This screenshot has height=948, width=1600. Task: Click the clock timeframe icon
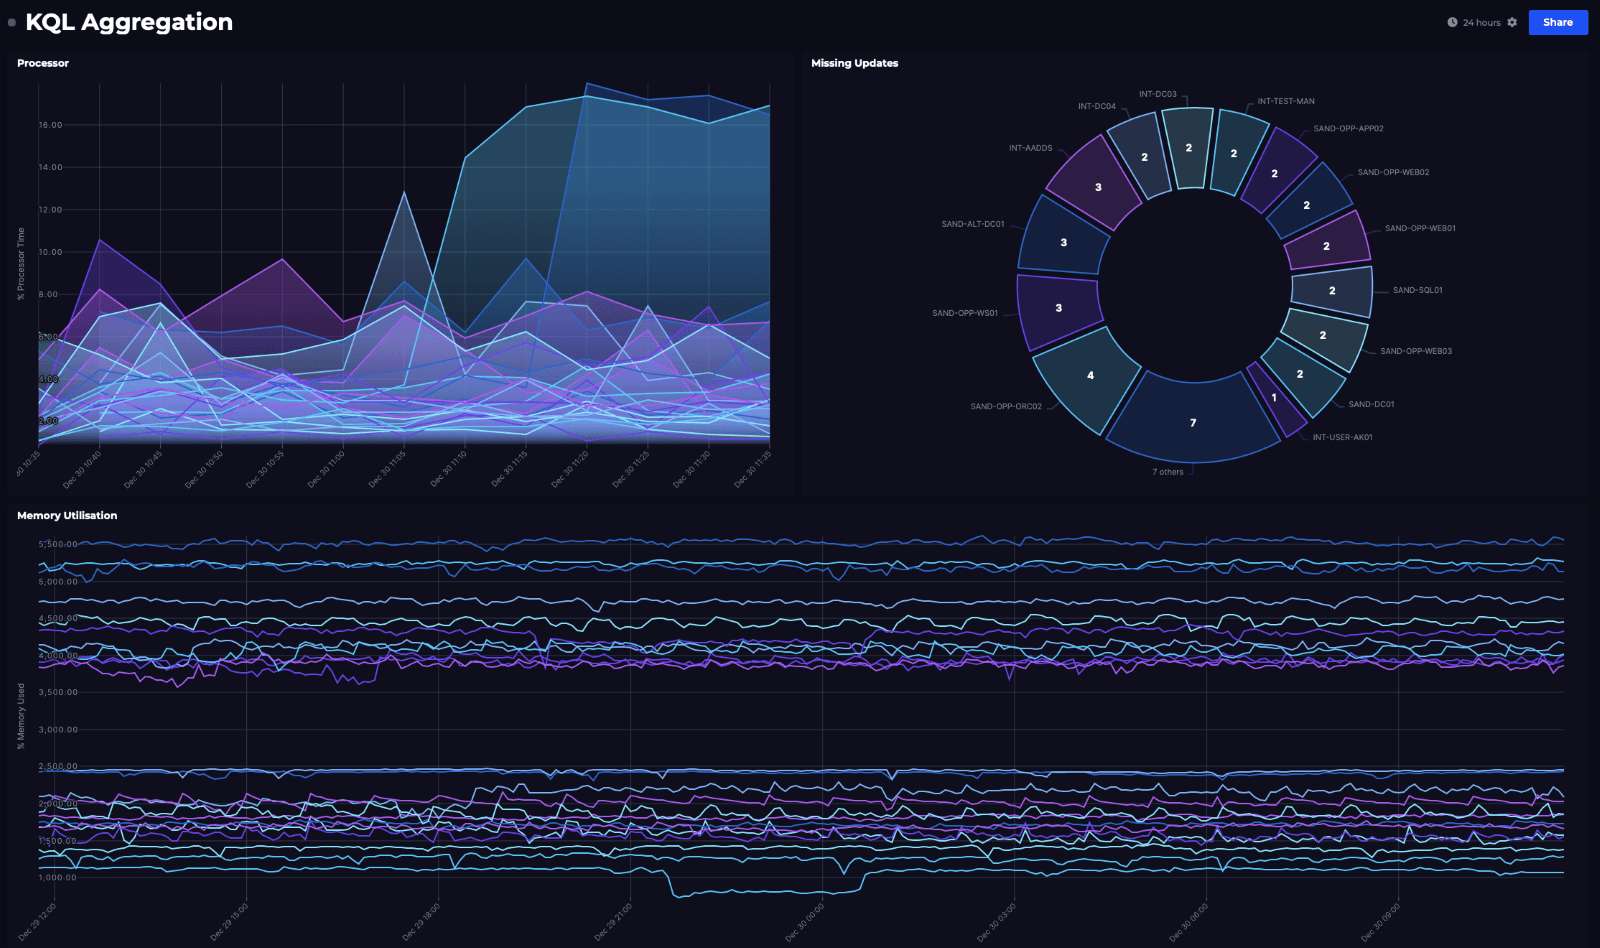pyautogui.click(x=1452, y=22)
